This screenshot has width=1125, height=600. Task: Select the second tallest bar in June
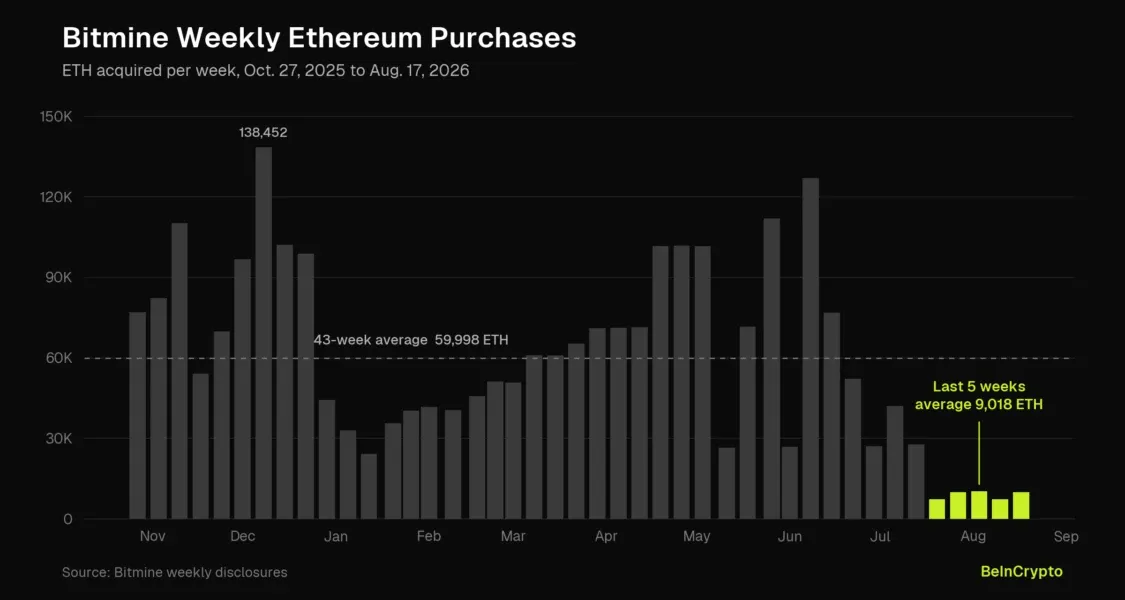772,369
